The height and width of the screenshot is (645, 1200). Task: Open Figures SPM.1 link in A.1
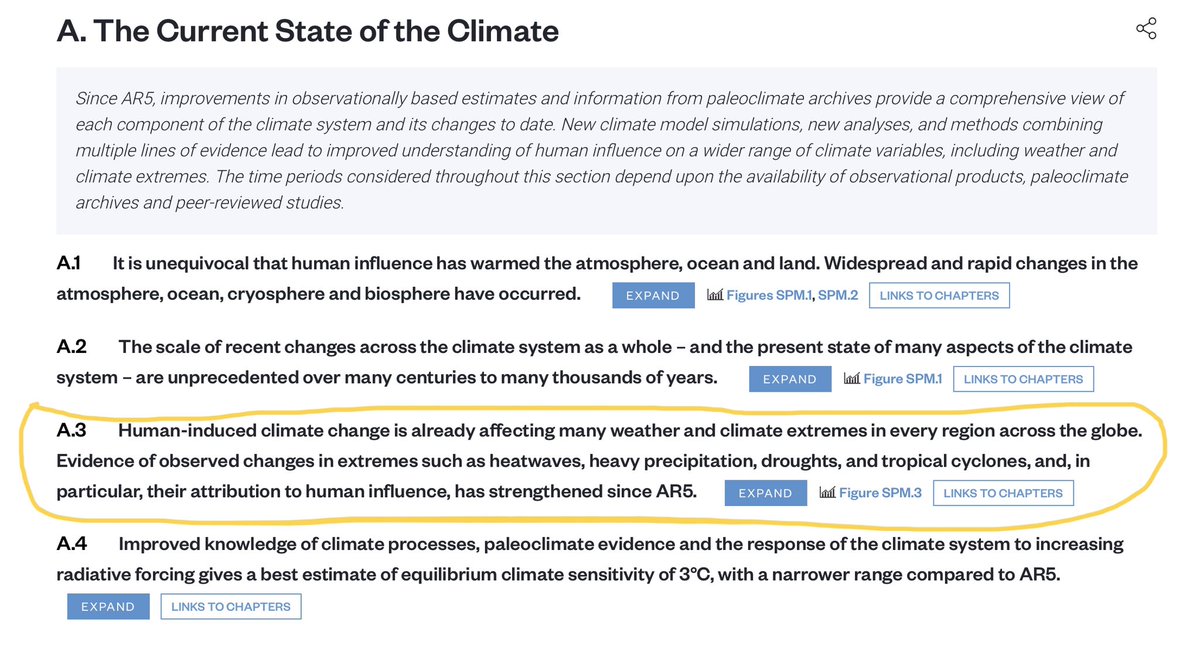coord(770,296)
